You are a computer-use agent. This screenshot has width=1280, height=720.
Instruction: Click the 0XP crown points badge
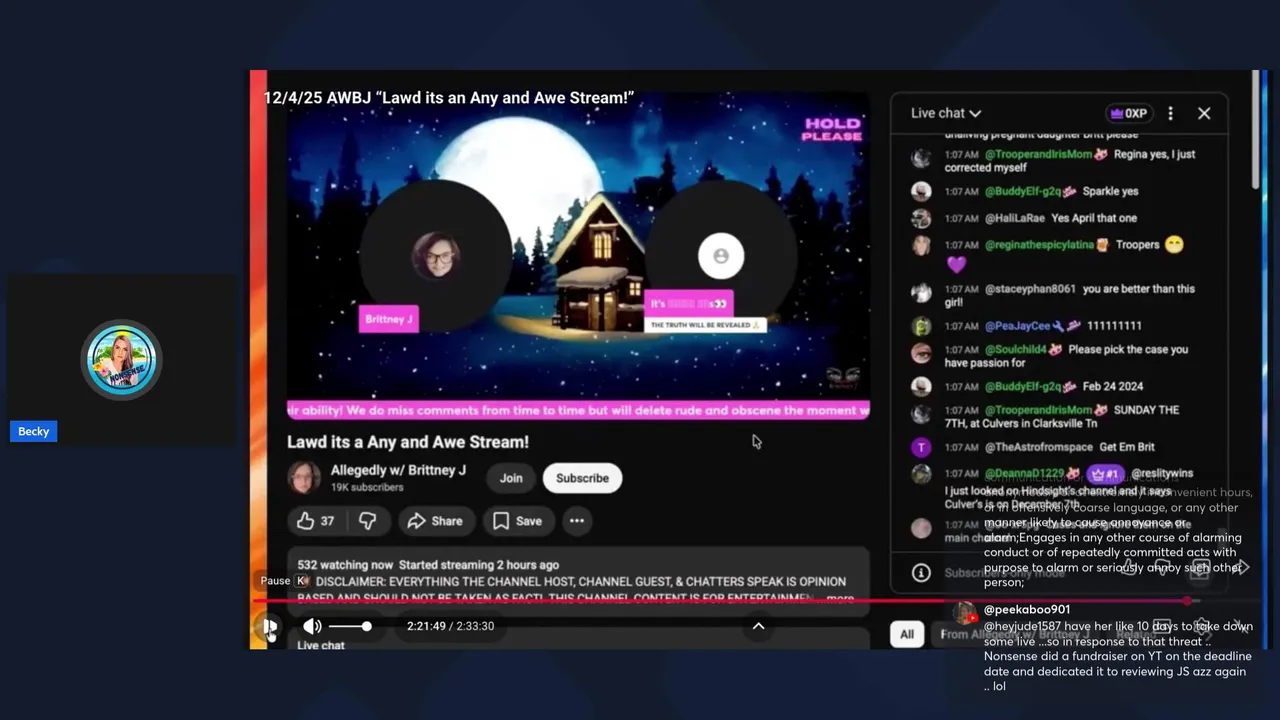1129,114
